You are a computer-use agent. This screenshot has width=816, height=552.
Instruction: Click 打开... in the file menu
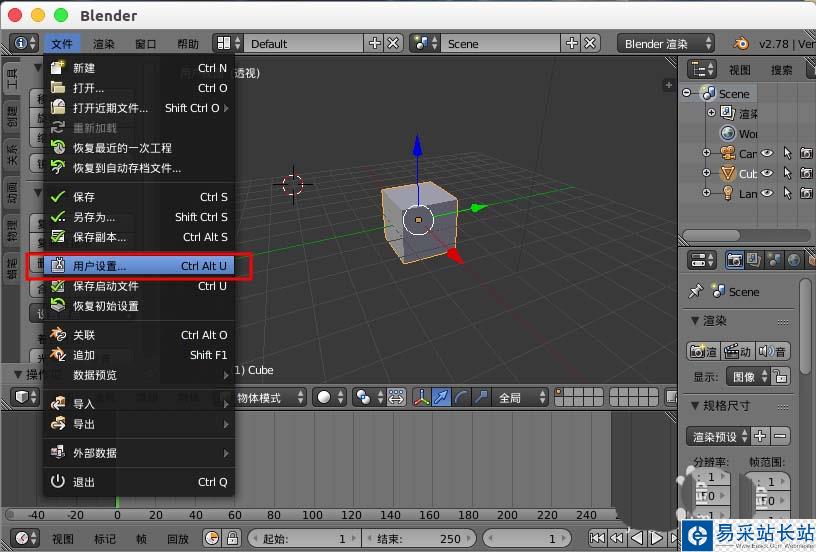[x=139, y=88]
